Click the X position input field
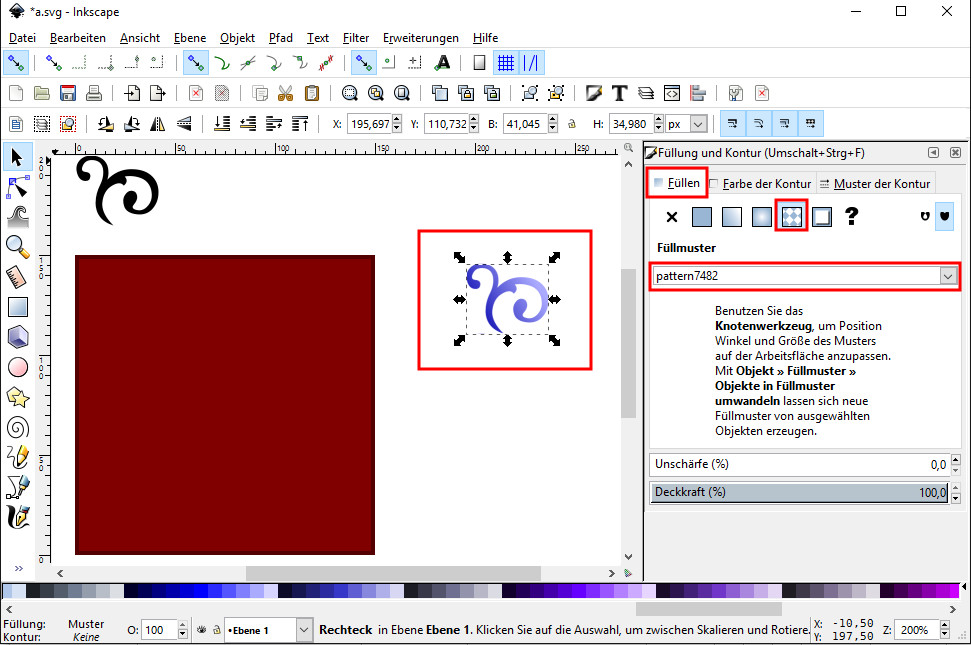Image resolution: width=971 pixels, height=645 pixels. point(372,125)
